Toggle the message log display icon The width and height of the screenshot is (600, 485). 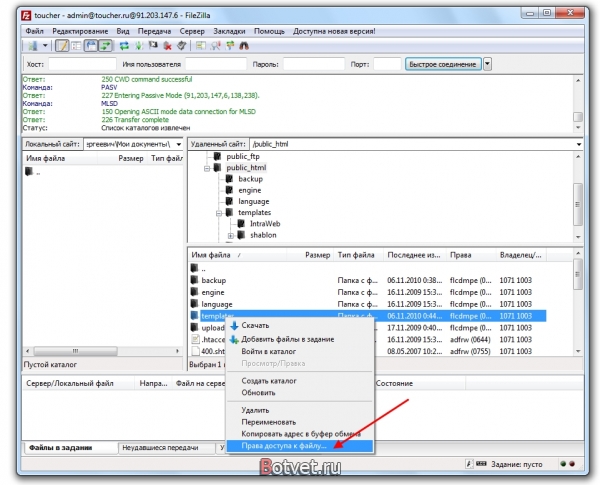(x=62, y=46)
